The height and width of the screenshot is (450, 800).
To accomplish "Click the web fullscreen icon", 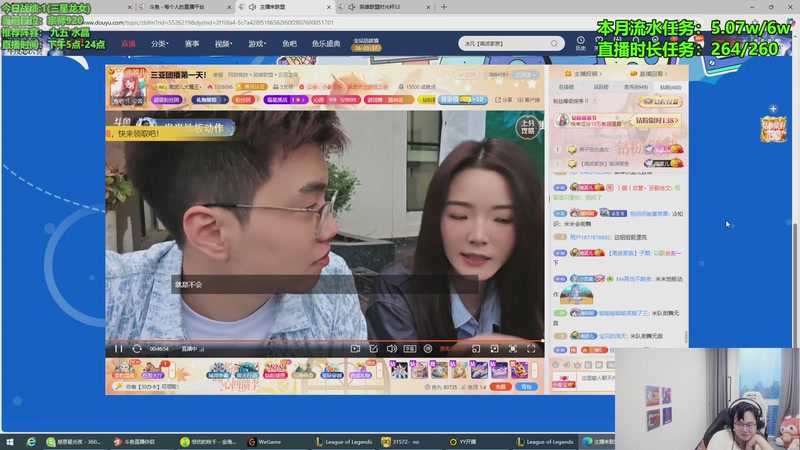I will (513, 348).
